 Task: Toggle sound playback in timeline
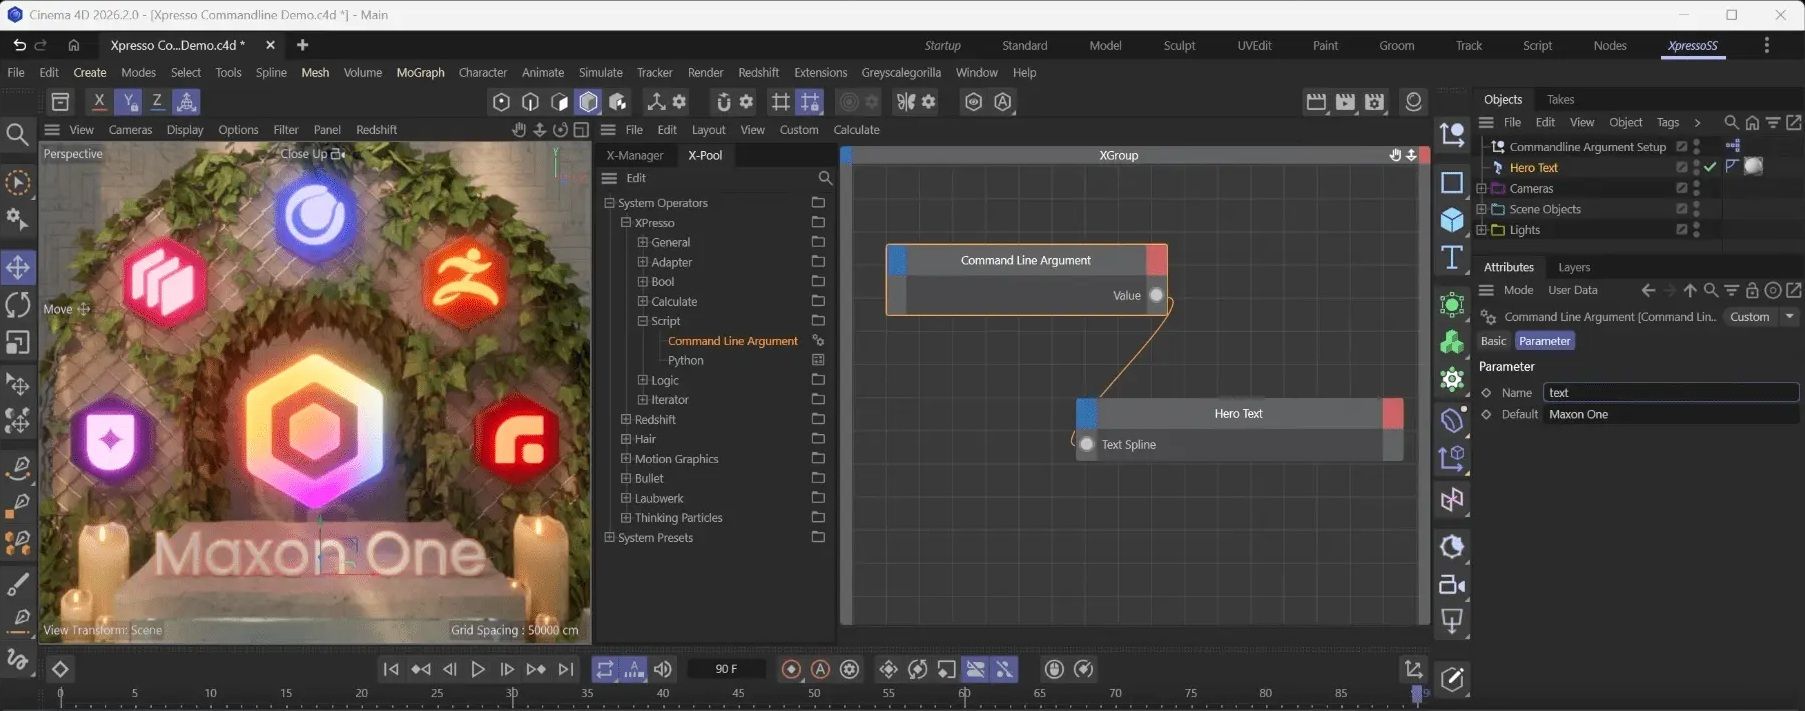(x=663, y=669)
